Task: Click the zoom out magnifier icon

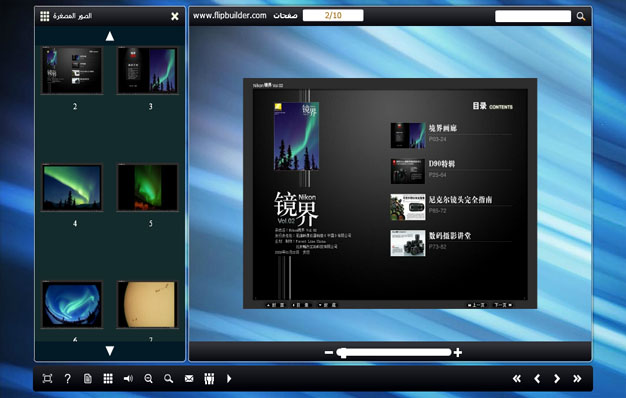Action: (149, 378)
